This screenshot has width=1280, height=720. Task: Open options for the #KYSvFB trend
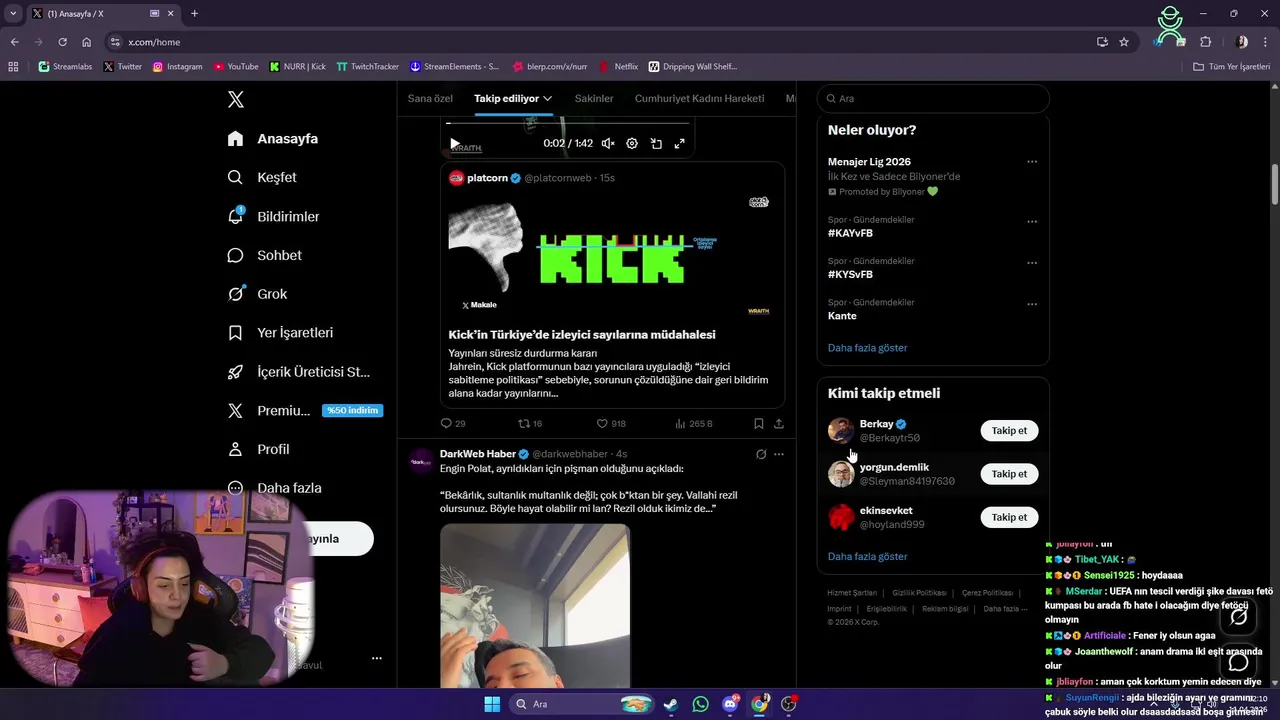coord(1032,263)
